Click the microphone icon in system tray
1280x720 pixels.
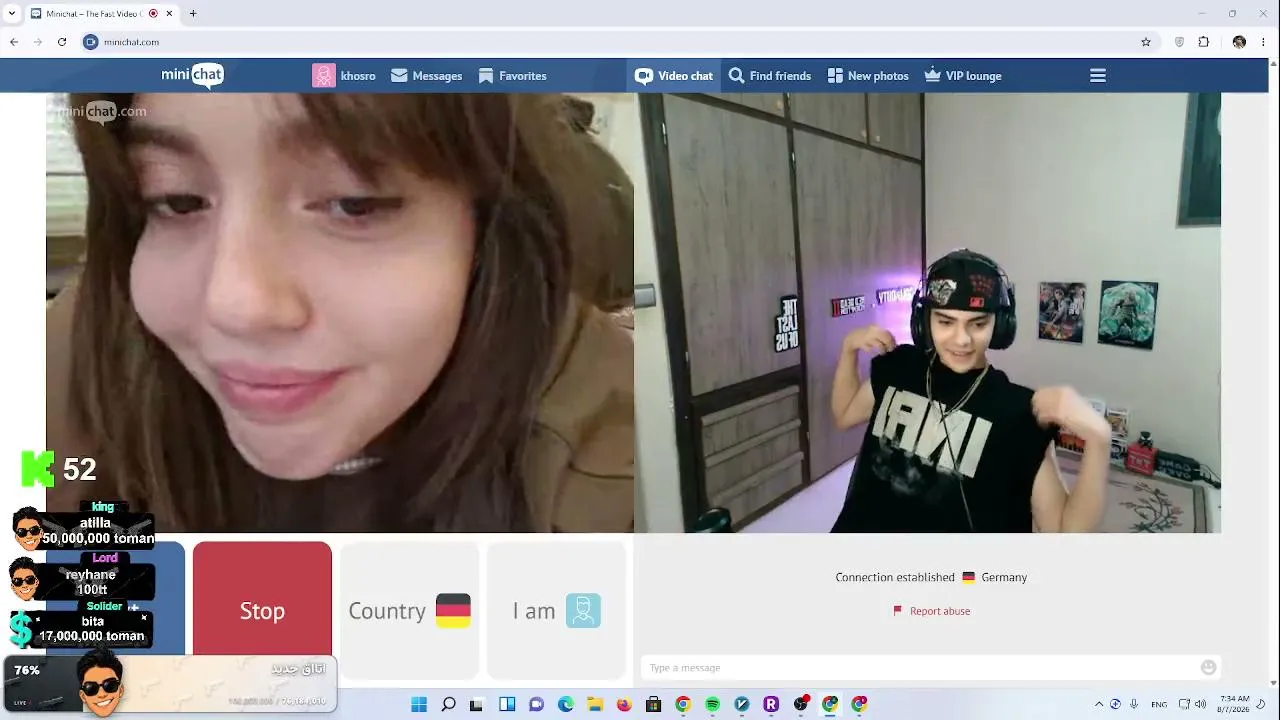point(1134,704)
